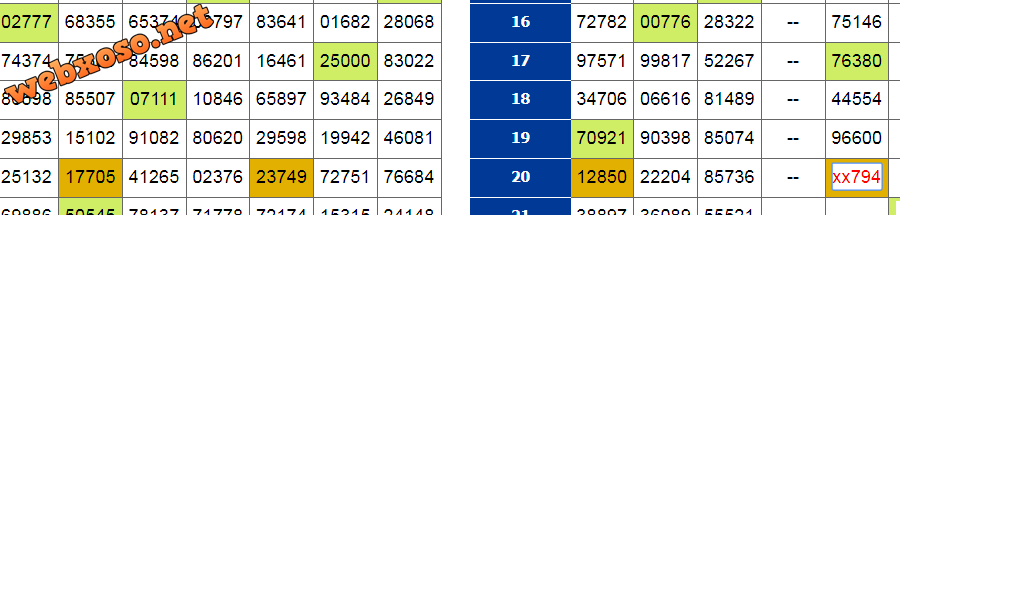Click number 41265
This screenshot has width=1009, height=614.
(x=154, y=178)
